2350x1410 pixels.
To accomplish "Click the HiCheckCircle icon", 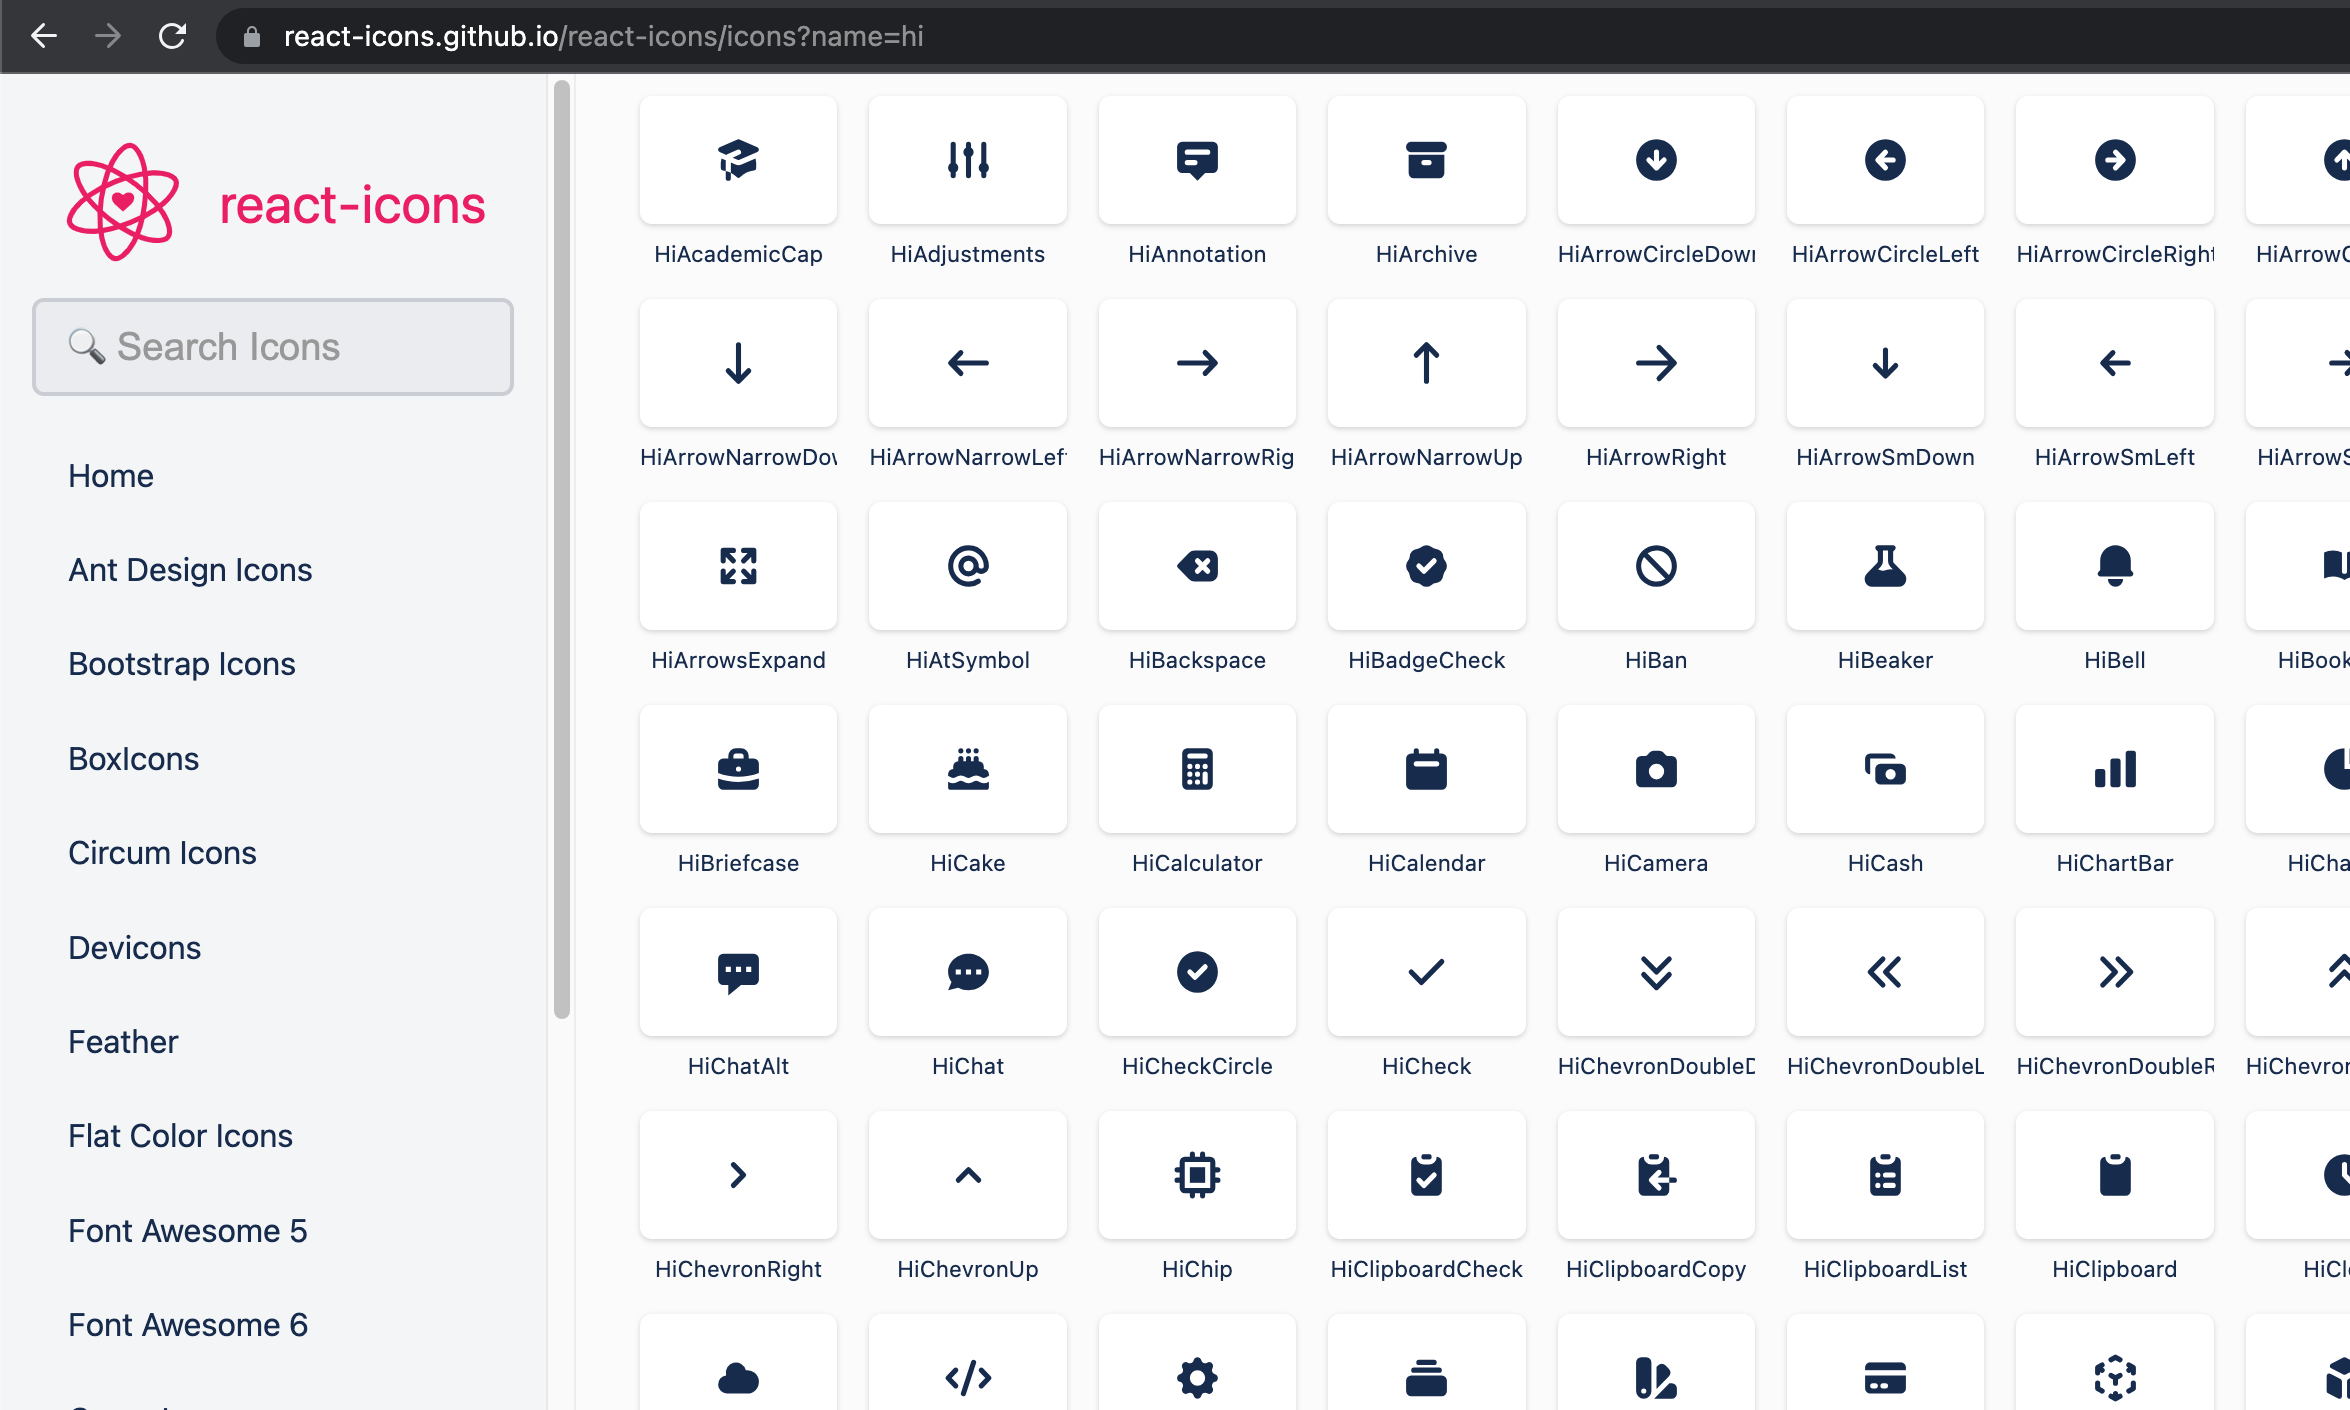I will pyautogui.click(x=1197, y=972).
